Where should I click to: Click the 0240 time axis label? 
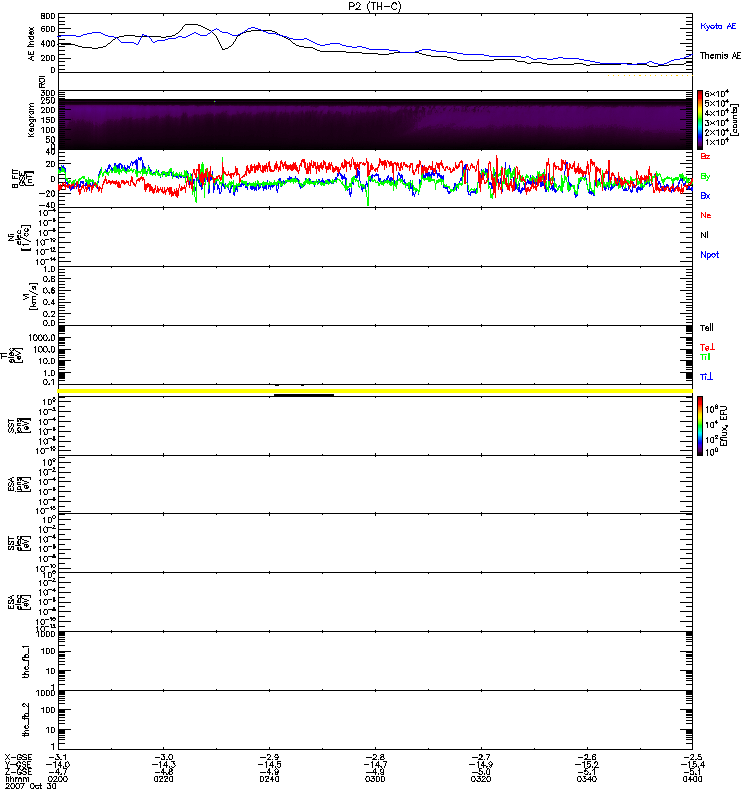pos(269,781)
